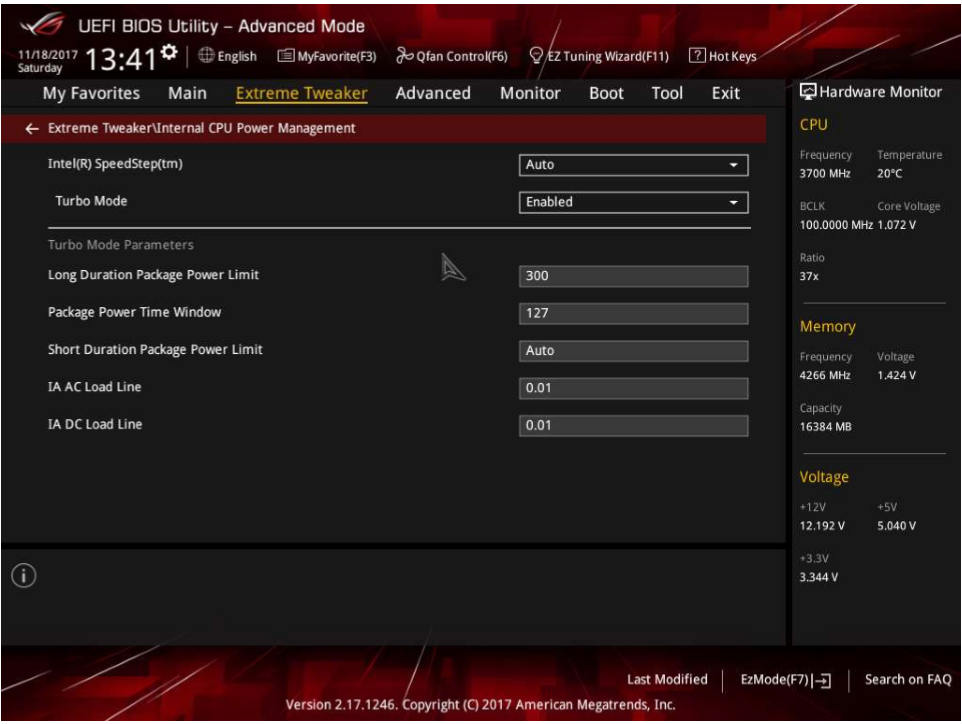Click the Turbo Mode Parameters heading
The image size is (962, 724).
(x=121, y=245)
